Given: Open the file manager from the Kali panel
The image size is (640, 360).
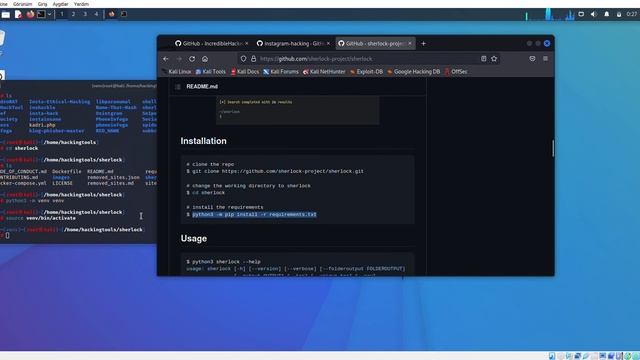Looking at the screenshot, I should tap(6, 14).
